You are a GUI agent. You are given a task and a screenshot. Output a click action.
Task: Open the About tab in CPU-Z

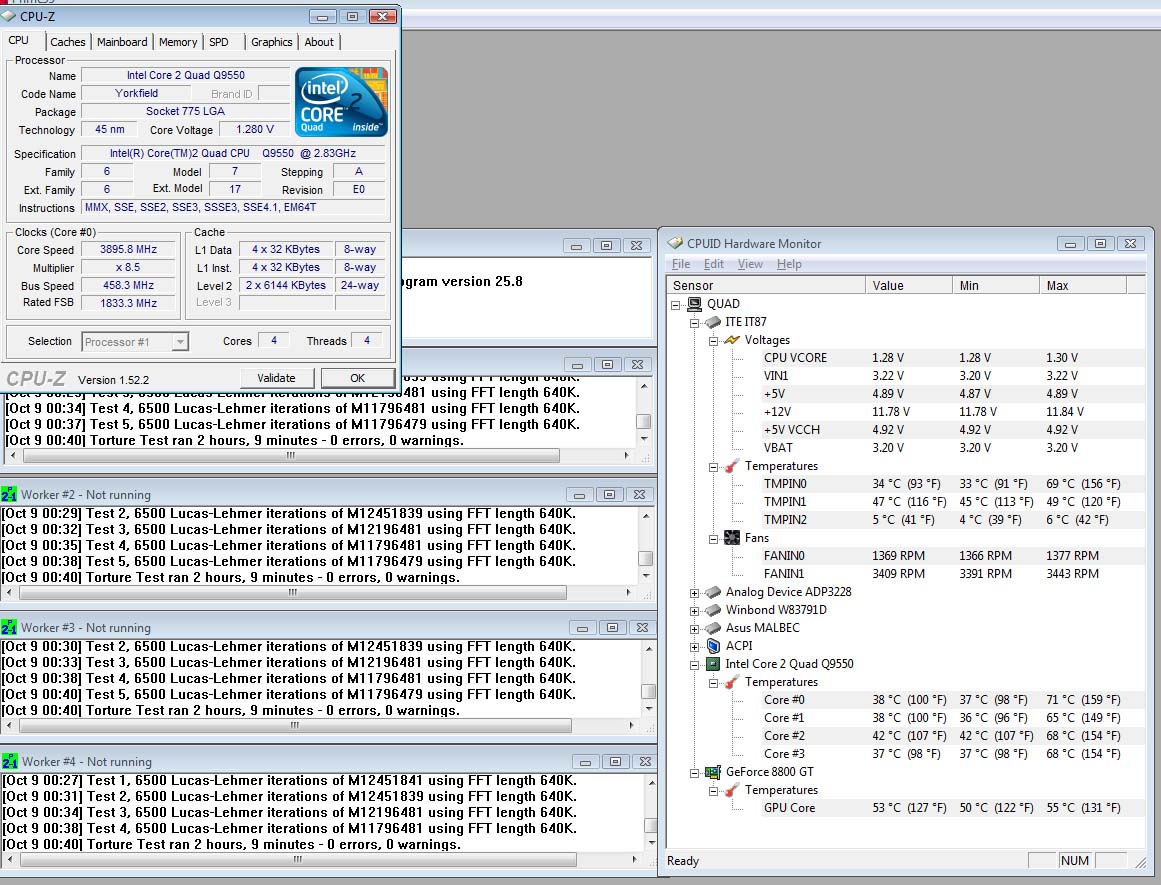tap(319, 42)
